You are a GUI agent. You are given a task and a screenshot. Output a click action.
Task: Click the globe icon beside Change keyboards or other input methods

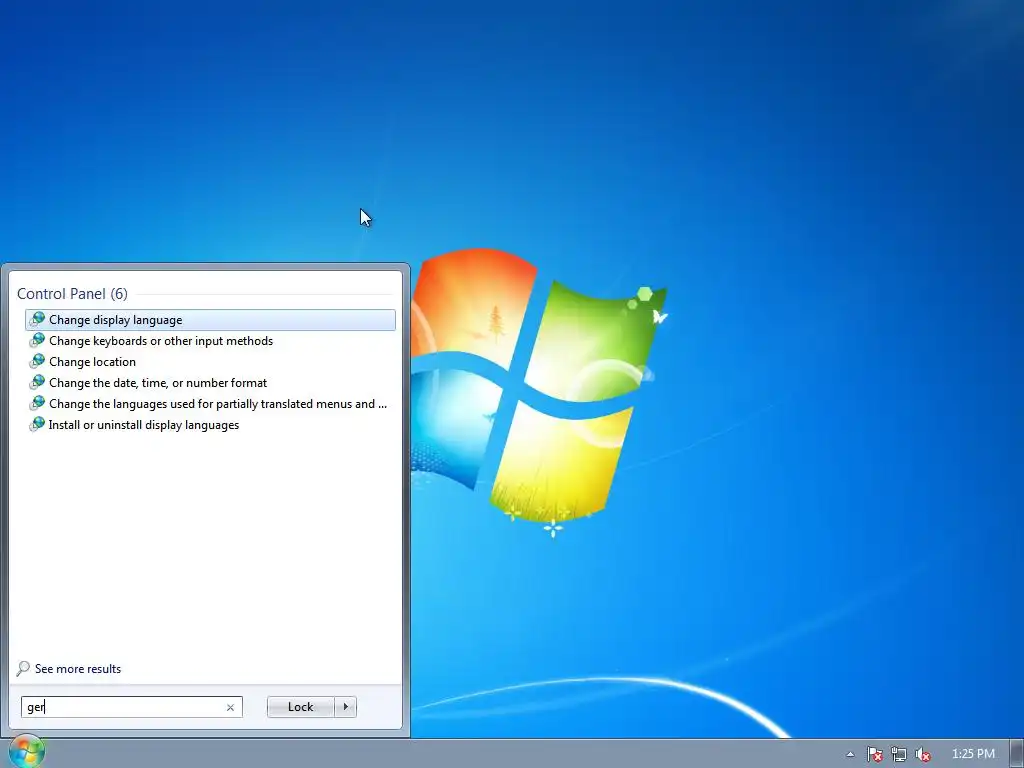click(x=37, y=340)
